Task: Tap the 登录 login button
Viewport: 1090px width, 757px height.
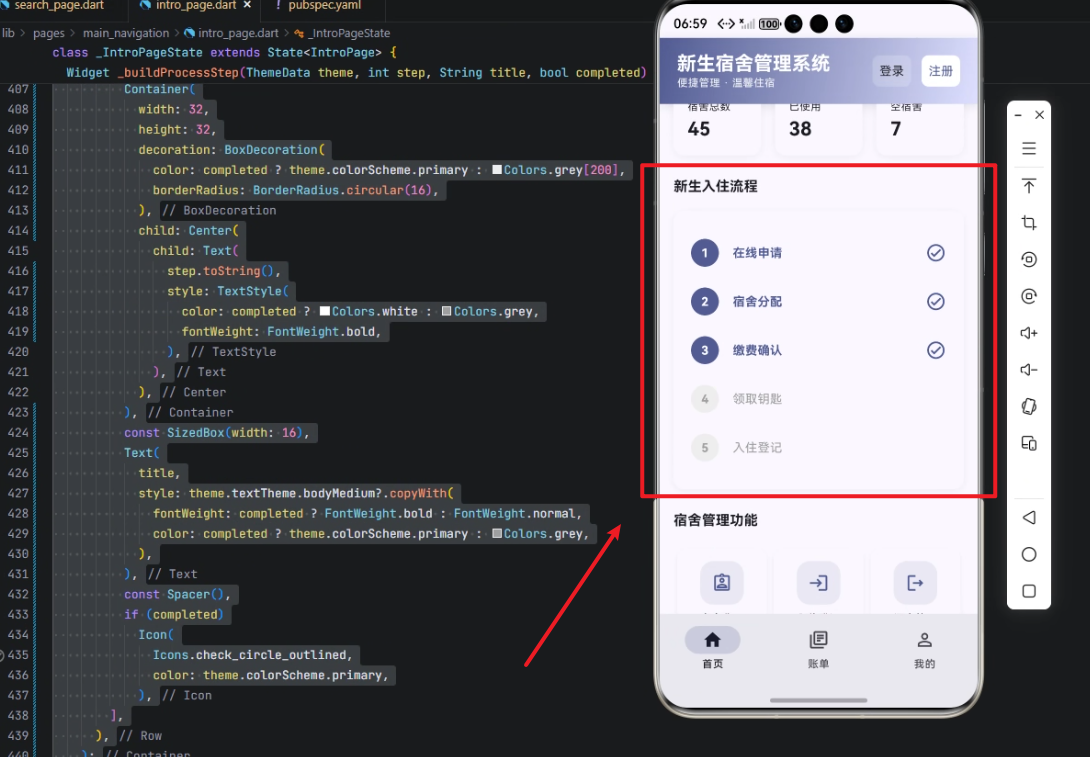Action: (891, 71)
